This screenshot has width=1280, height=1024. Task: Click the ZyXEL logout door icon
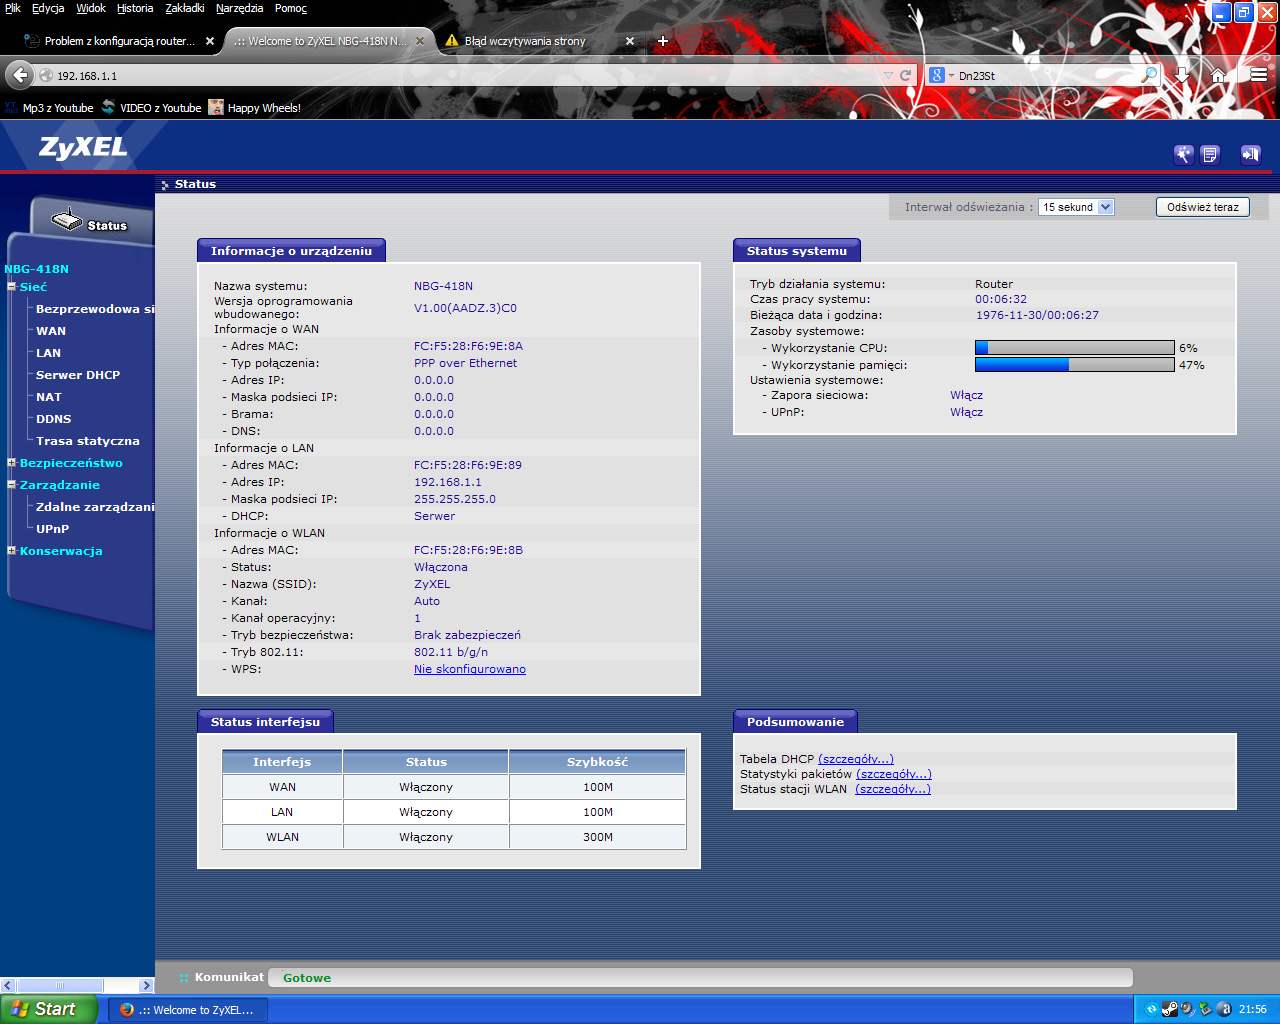[x=1250, y=154]
